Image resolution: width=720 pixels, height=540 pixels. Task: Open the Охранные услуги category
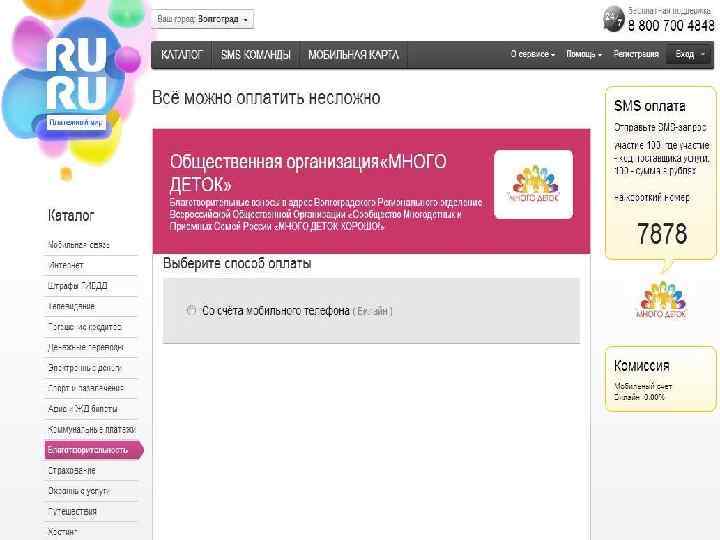(79, 491)
